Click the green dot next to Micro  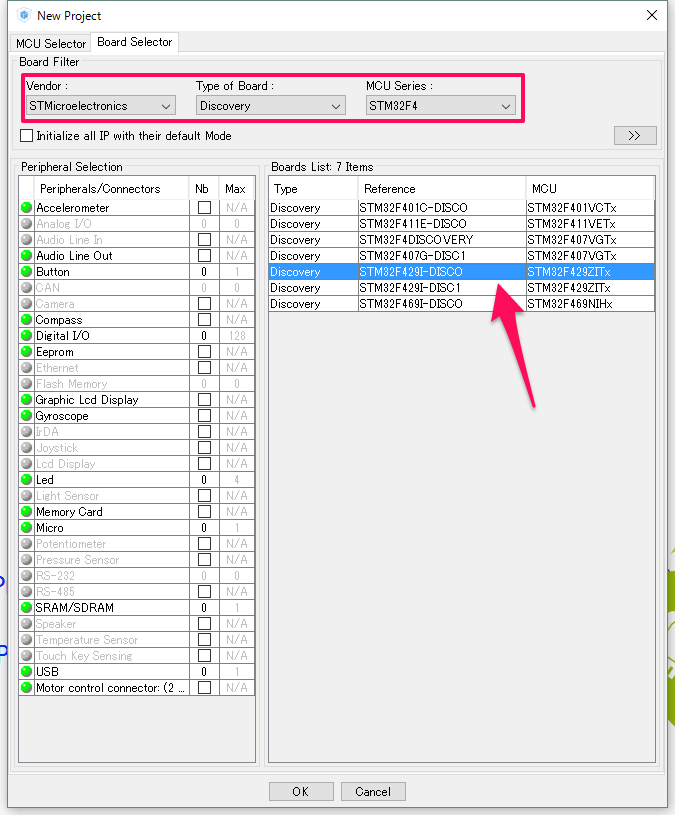(x=27, y=528)
